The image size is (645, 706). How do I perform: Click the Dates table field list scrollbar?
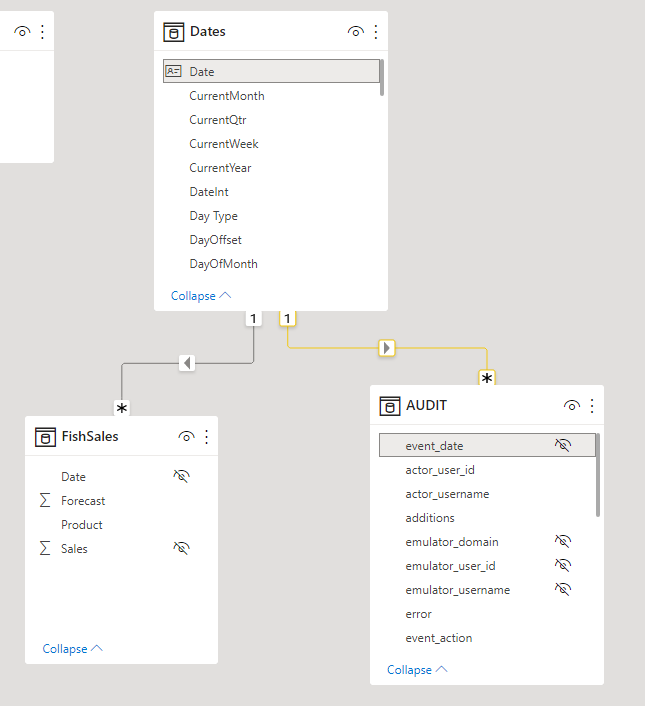382,78
